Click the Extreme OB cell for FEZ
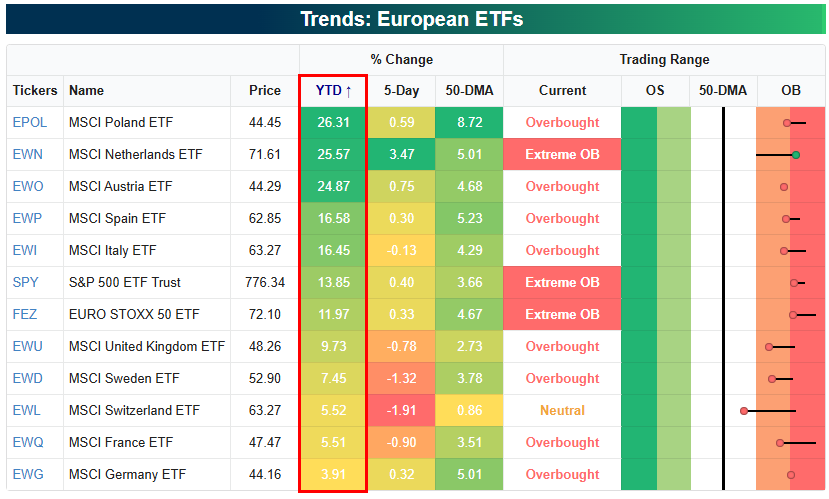Viewport: 829px width, 499px height. (562, 314)
